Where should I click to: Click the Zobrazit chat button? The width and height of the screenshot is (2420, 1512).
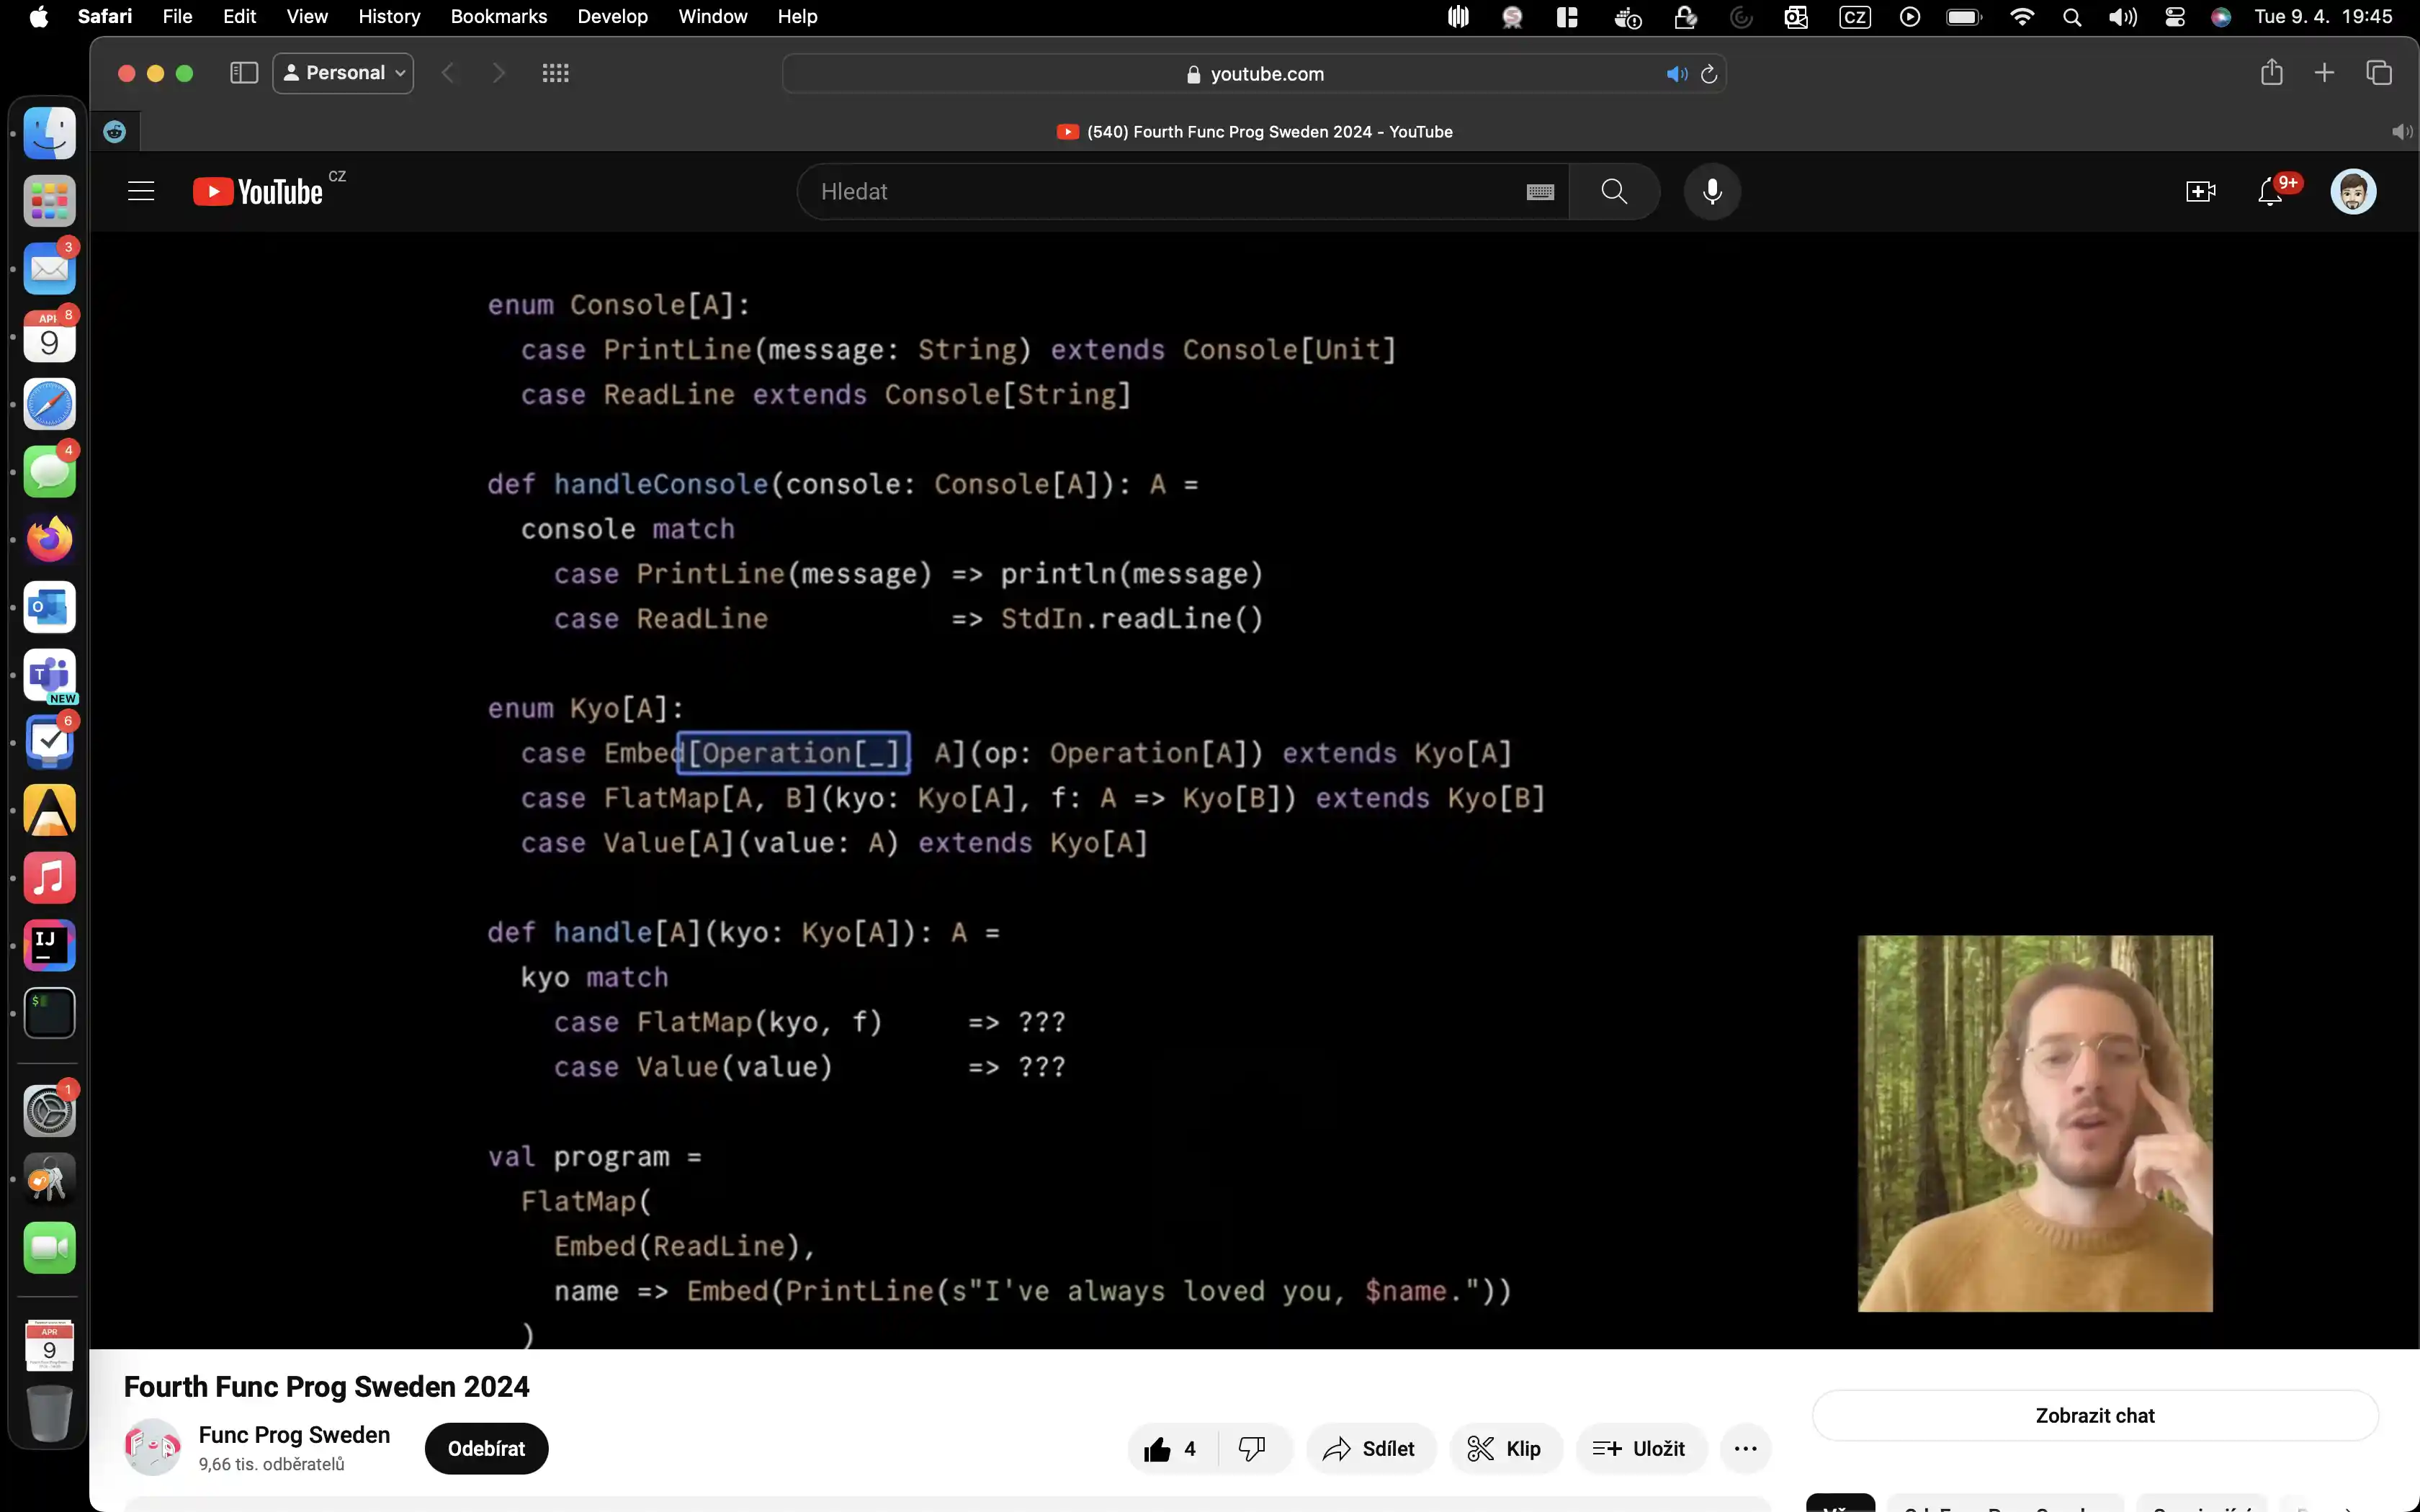tap(2094, 1416)
